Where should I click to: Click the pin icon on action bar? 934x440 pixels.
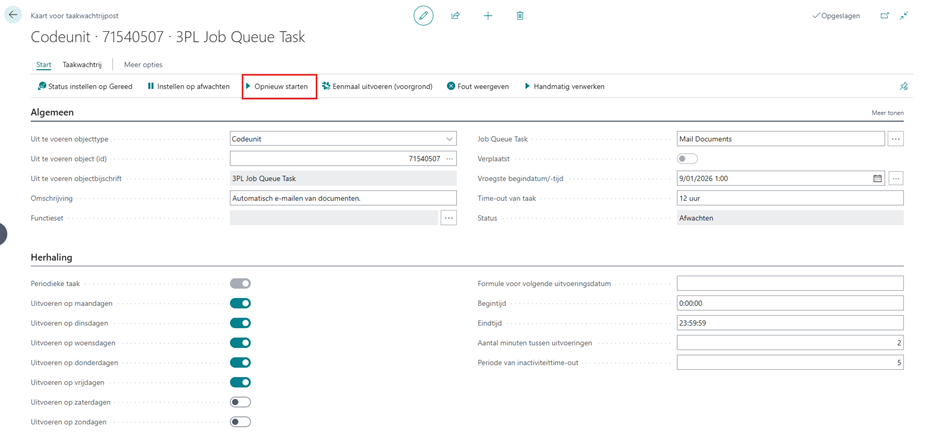[x=903, y=87]
